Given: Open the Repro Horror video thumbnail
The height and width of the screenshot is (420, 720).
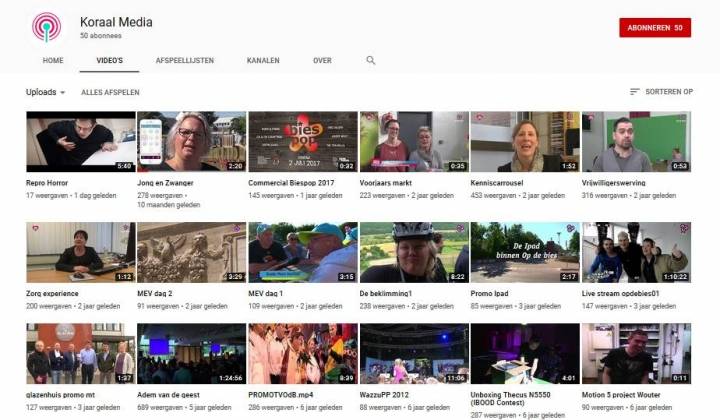Looking at the screenshot, I should point(80,142).
